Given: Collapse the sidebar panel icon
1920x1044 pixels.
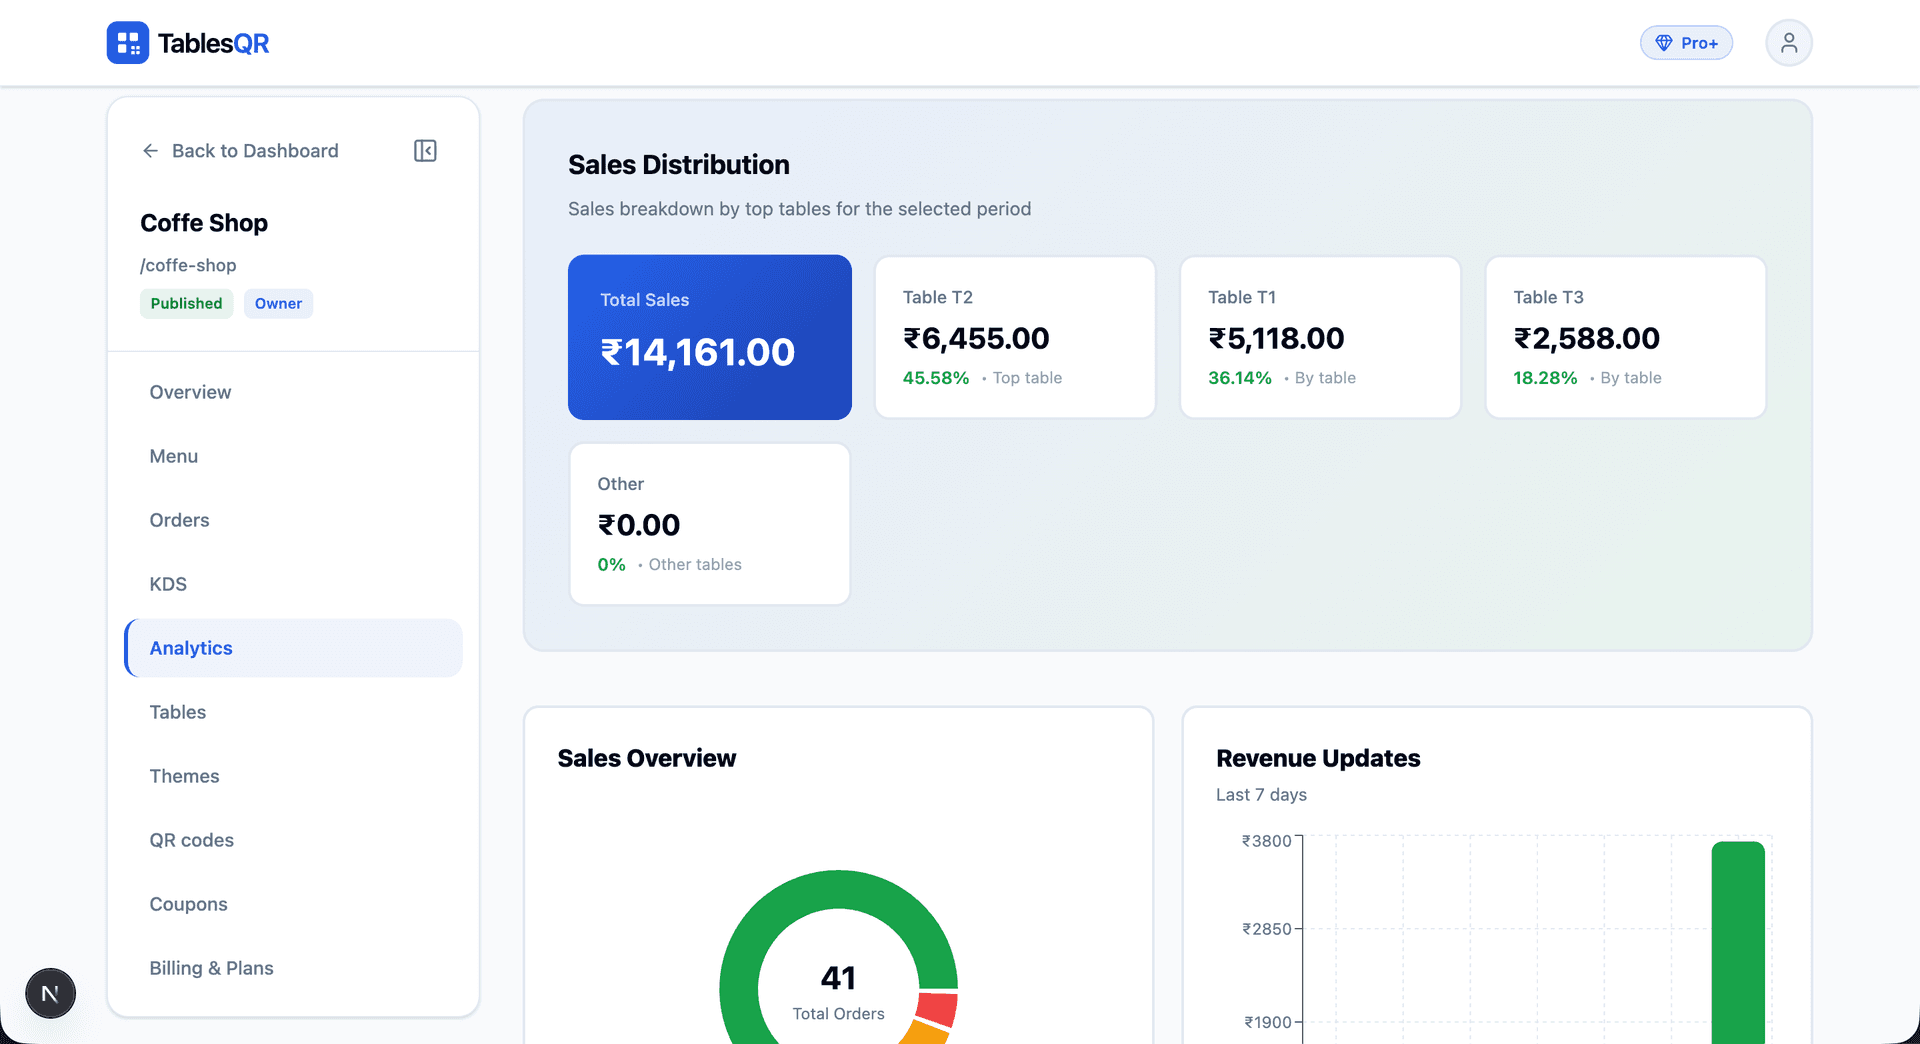Looking at the screenshot, I should pyautogui.click(x=425, y=151).
